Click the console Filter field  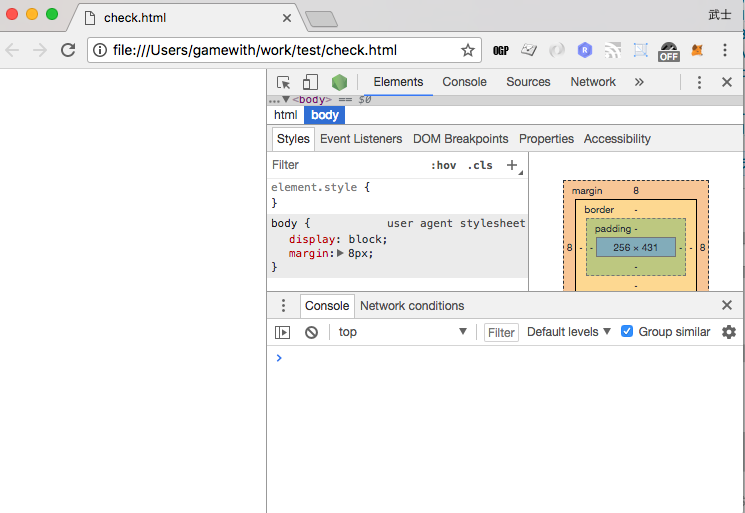tap(501, 332)
